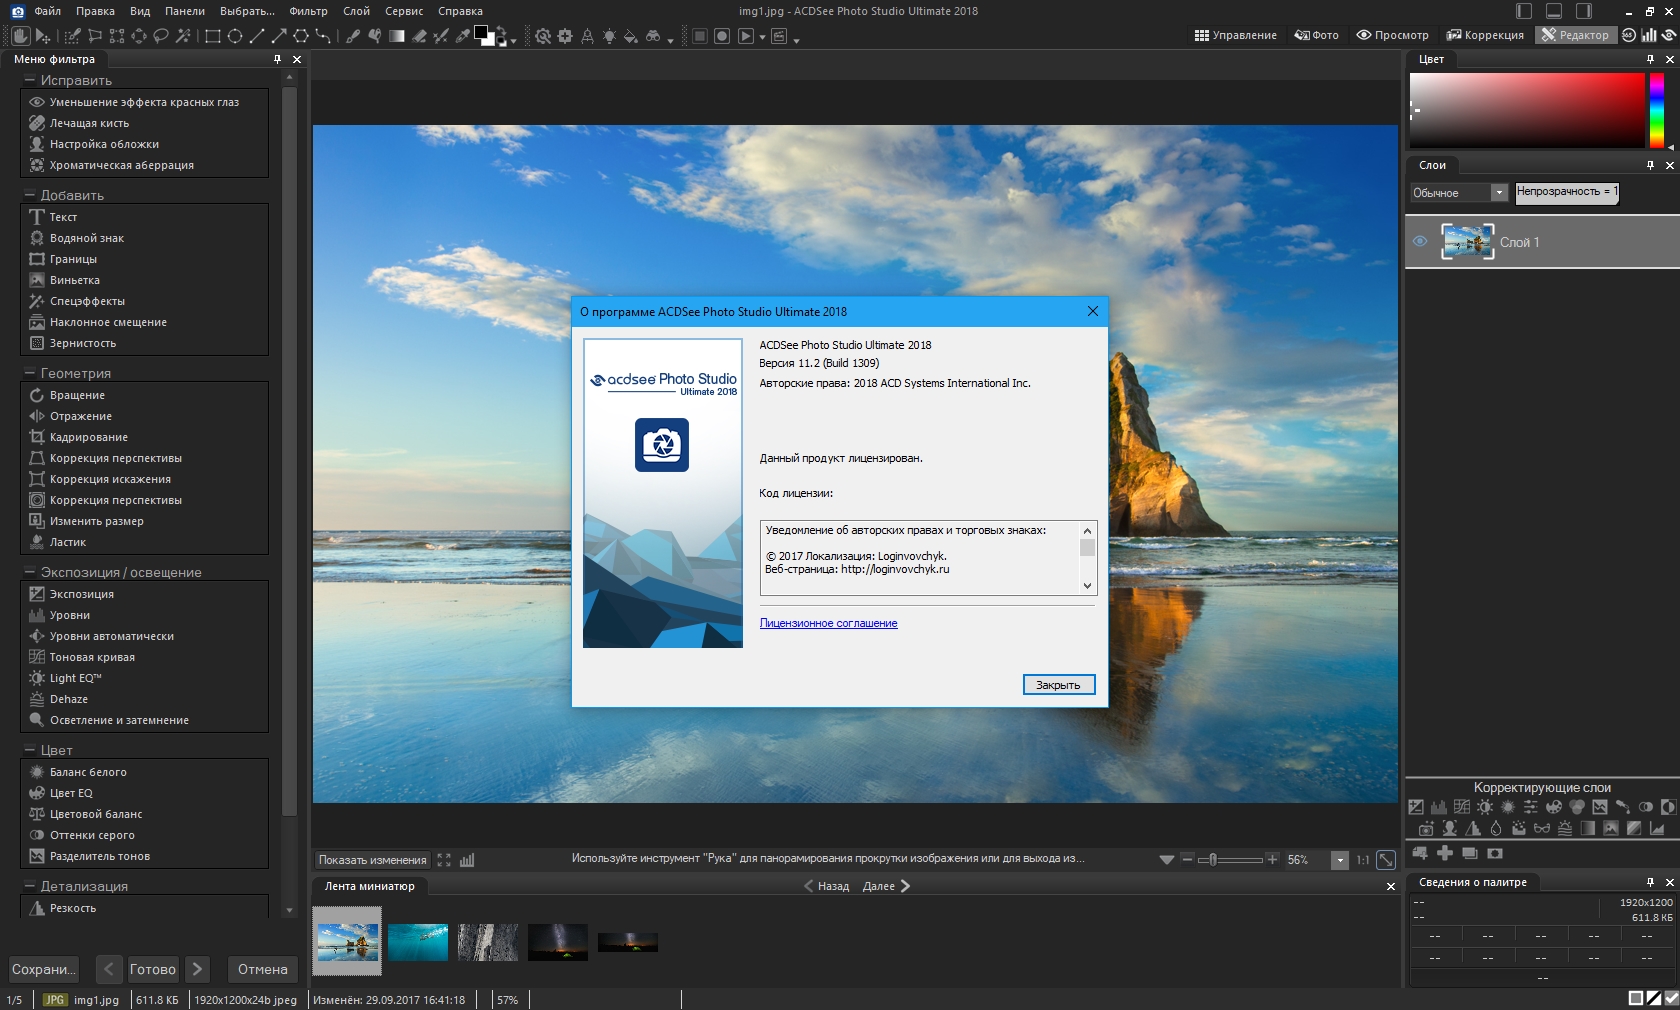Choose the rectangle shape tool

[x=213, y=36]
